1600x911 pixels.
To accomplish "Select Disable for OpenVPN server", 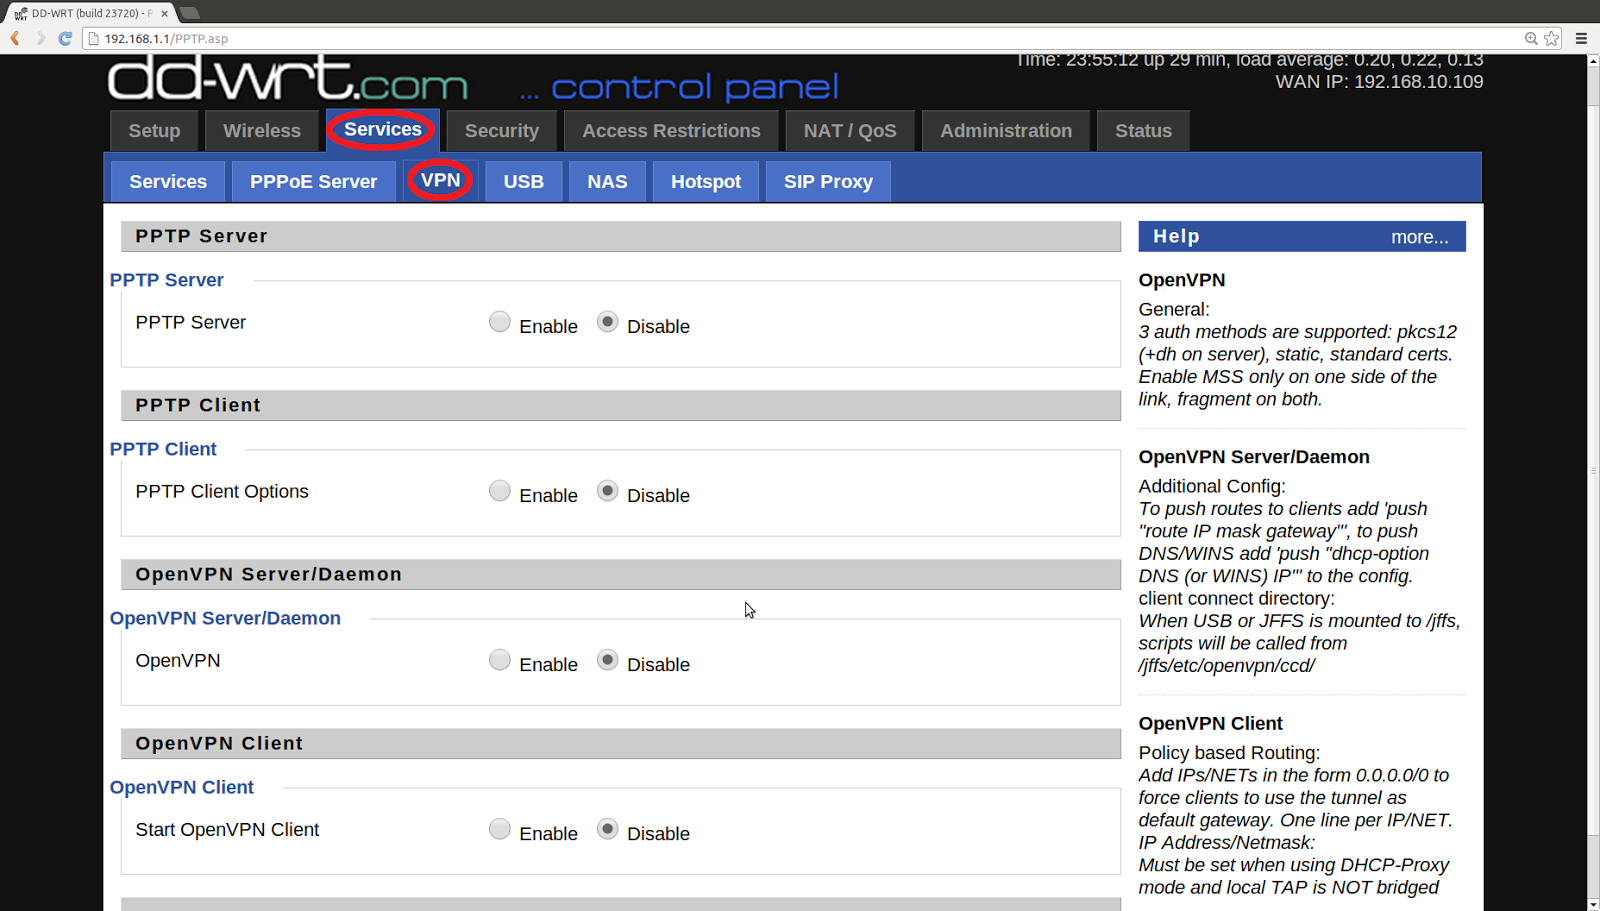I will [607, 660].
